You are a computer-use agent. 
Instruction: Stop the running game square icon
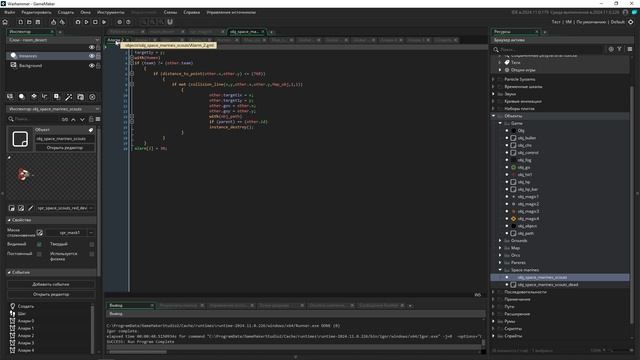tap(95, 22)
